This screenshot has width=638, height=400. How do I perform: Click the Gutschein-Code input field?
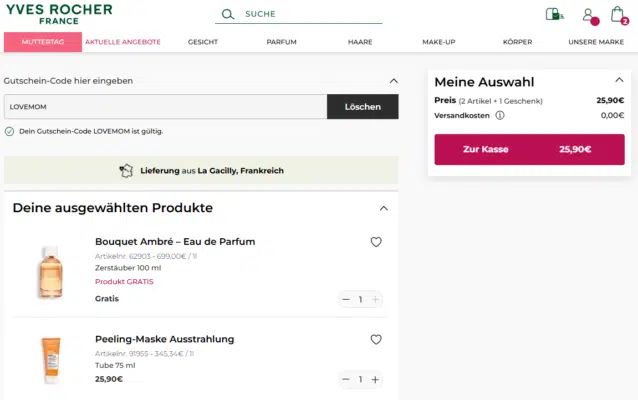point(165,107)
